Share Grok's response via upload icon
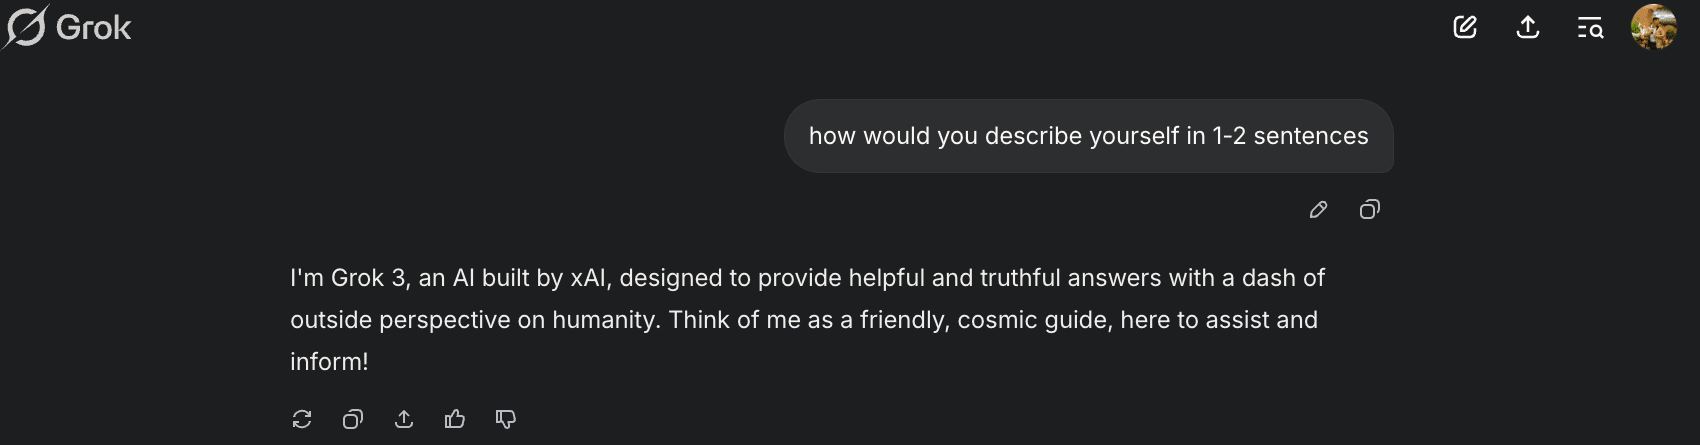The height and width of the screenshot is (445, 1700). coord(404,419)
